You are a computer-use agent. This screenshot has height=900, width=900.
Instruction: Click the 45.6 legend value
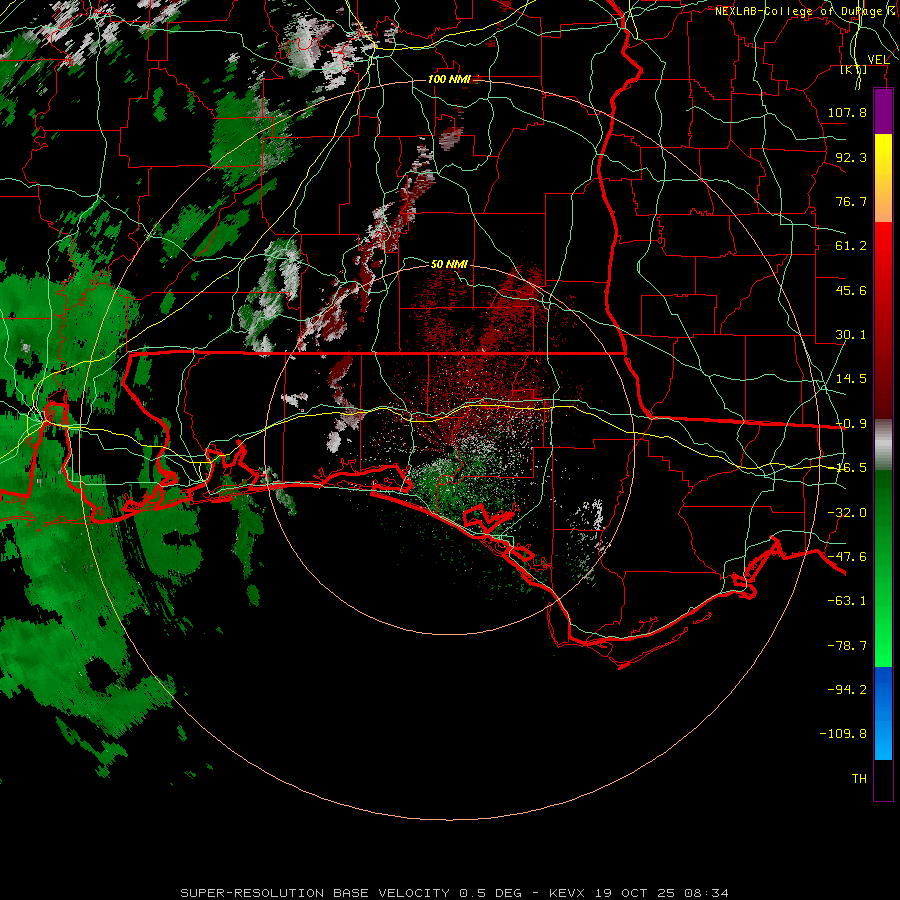pos(851,290)
